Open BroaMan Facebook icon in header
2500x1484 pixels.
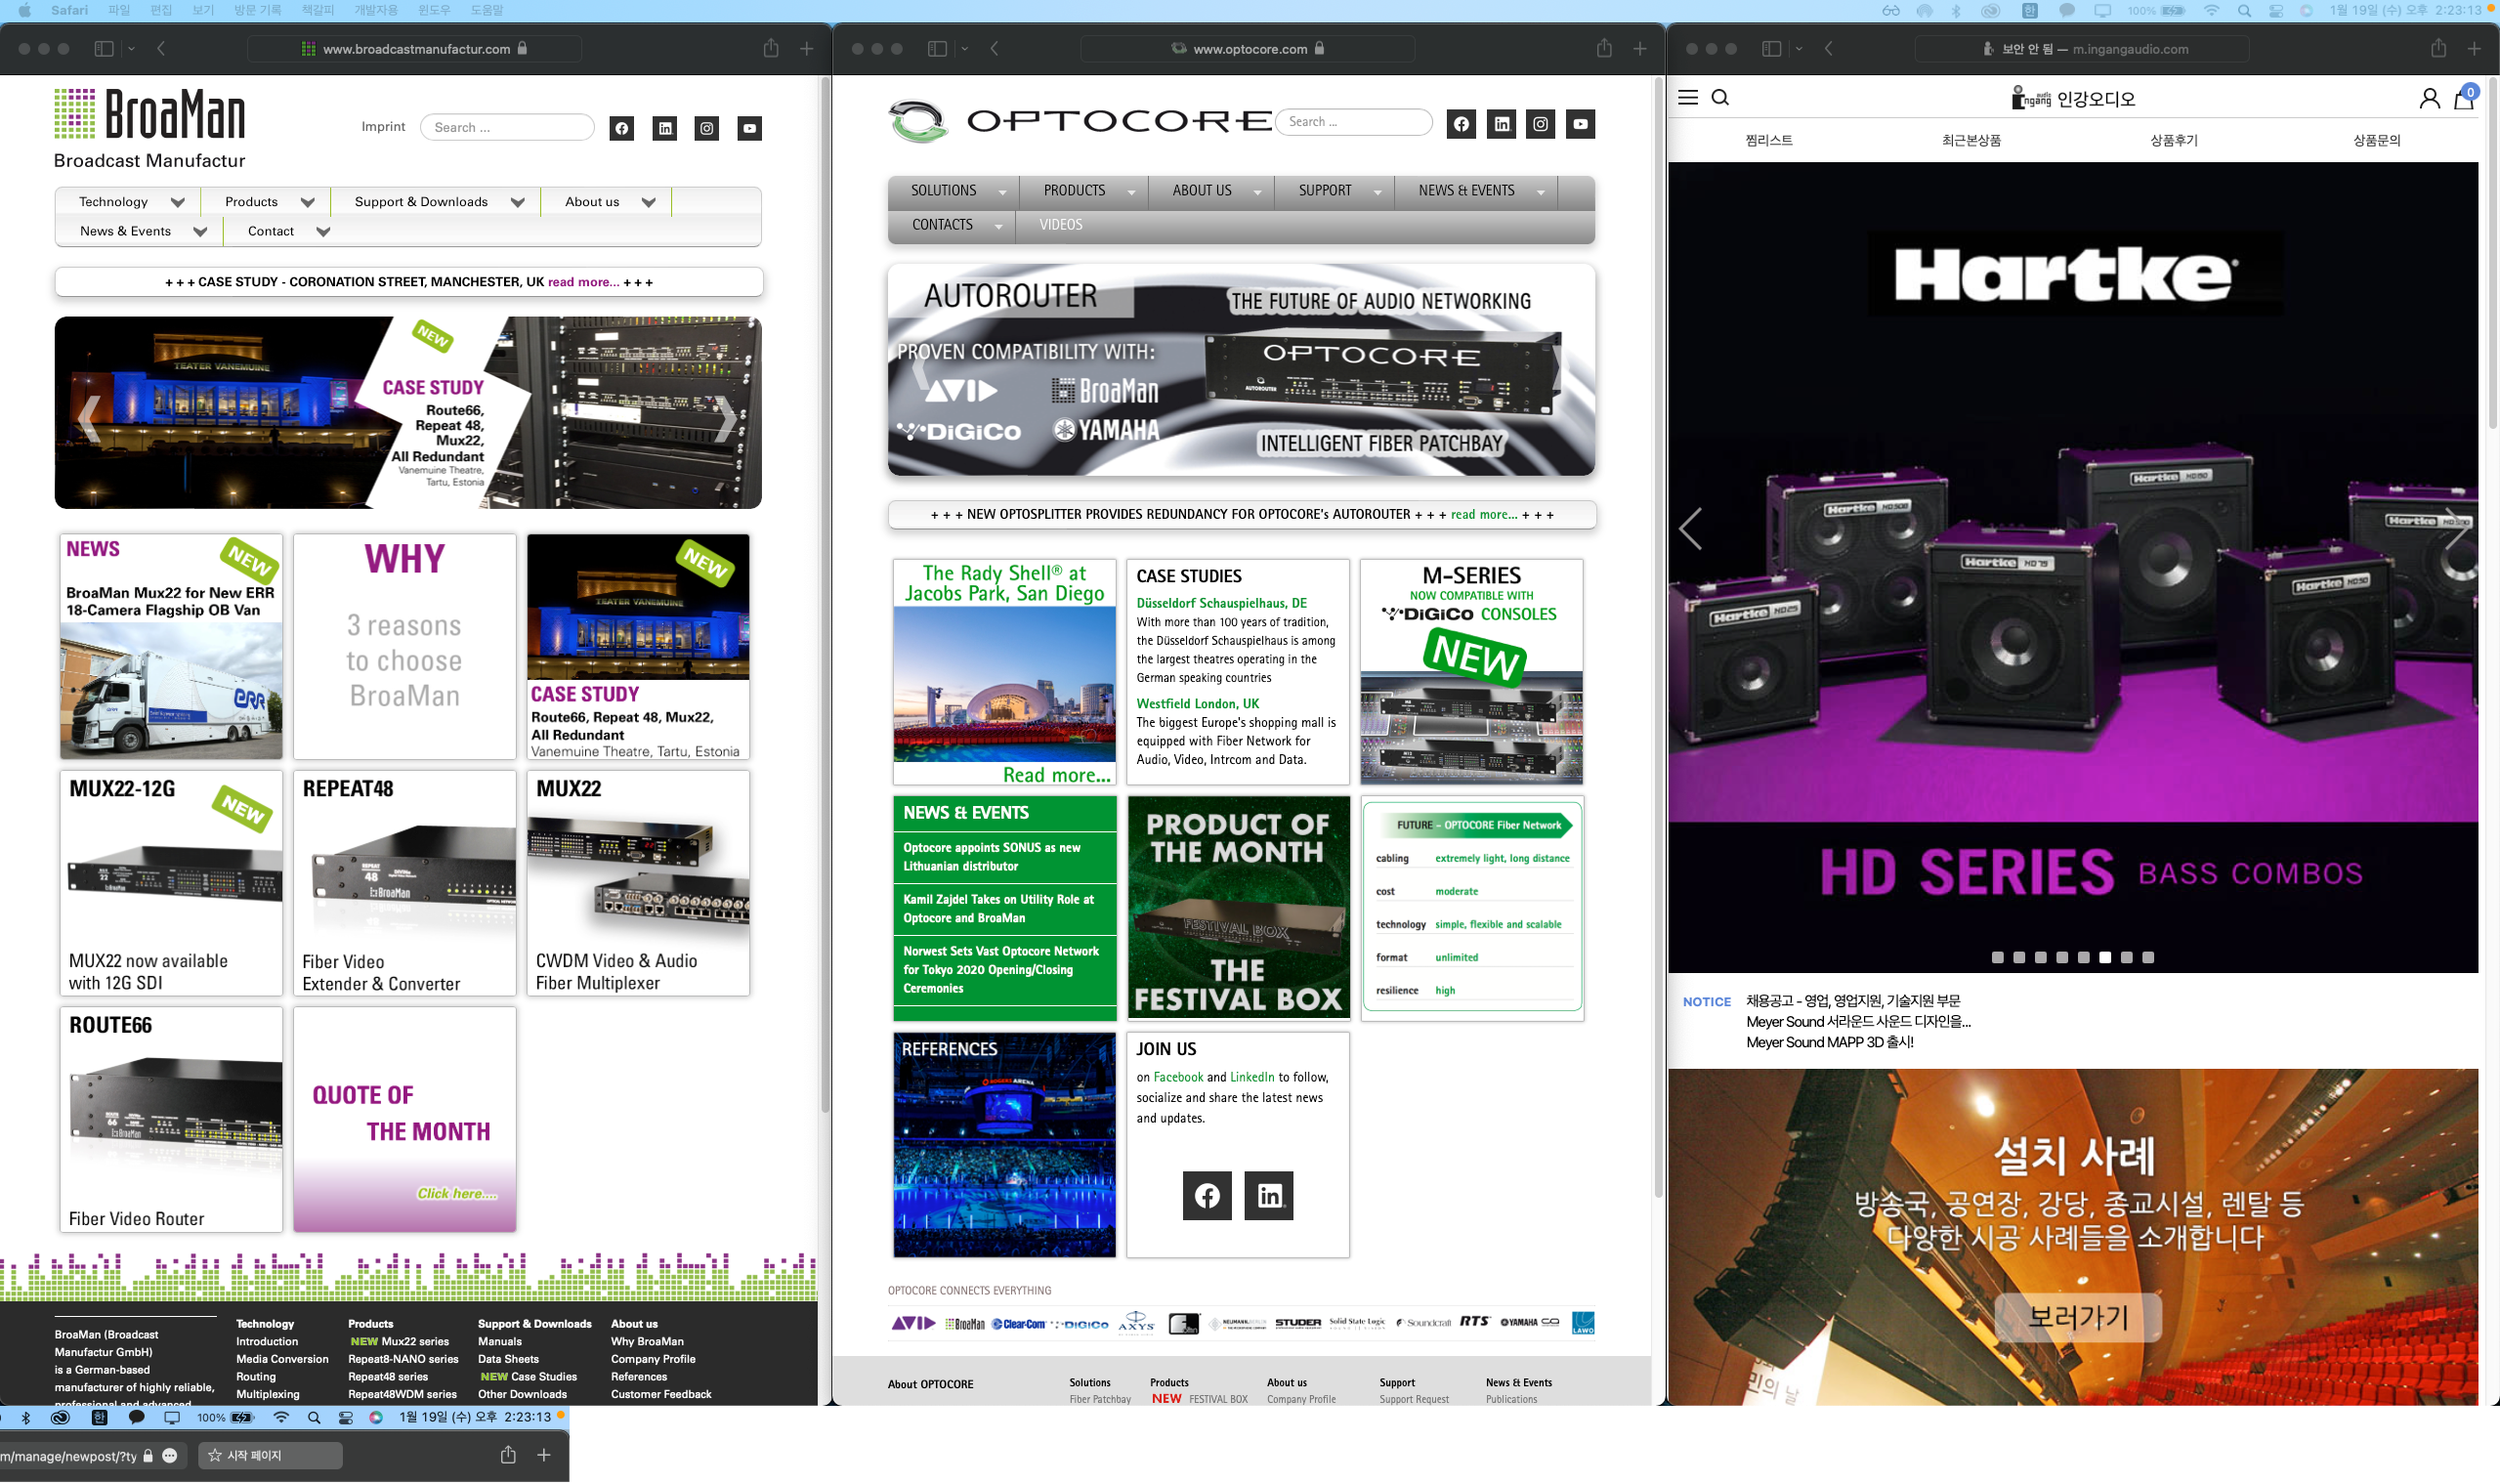click(x=622, y=128)
